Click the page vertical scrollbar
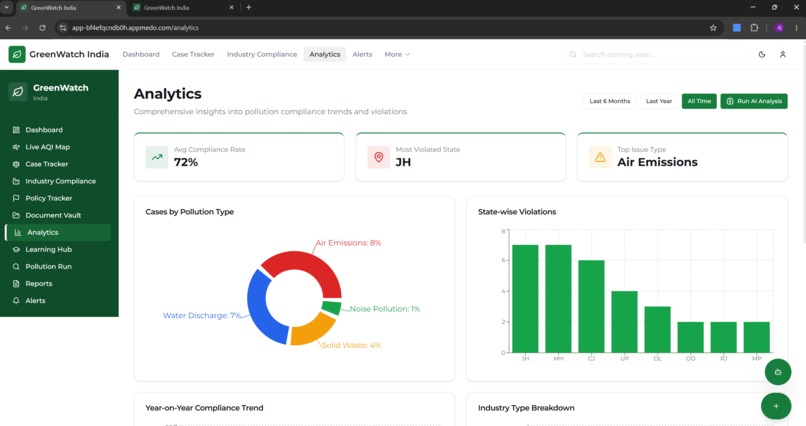806x426 pixels. pyautogui.click(x=802, y=144)
